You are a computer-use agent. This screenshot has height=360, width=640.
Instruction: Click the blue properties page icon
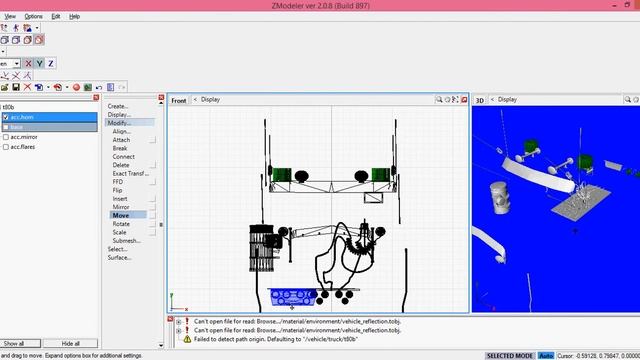point(110,87)
